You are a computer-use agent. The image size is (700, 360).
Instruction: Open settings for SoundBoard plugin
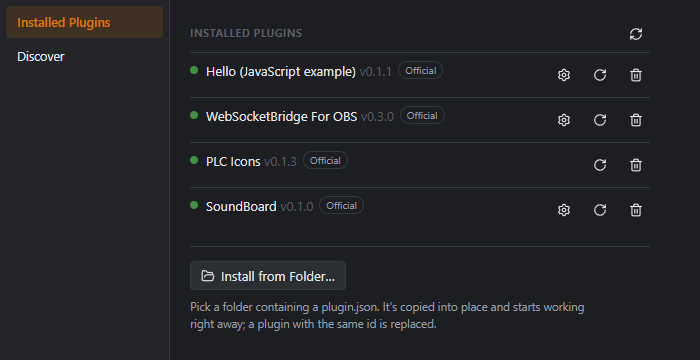(x=564, y=210)
